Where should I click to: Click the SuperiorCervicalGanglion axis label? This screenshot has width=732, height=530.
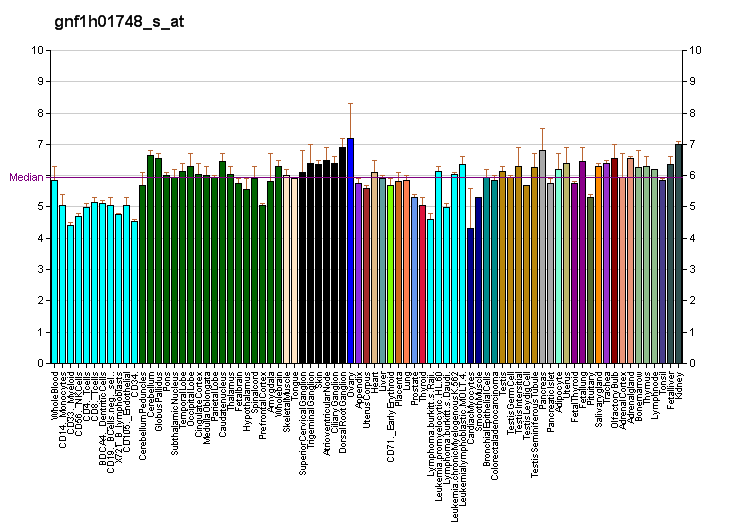coord(303,420)
